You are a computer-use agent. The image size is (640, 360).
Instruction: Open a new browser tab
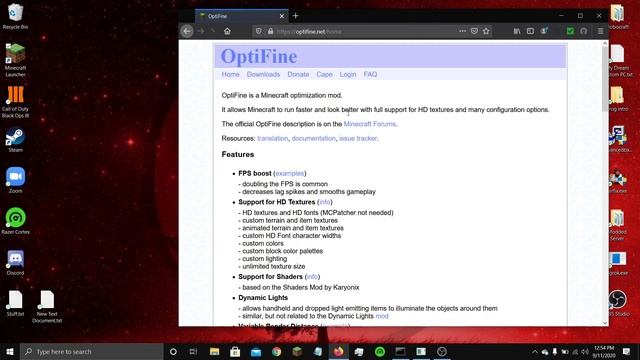tap(296, 16)
